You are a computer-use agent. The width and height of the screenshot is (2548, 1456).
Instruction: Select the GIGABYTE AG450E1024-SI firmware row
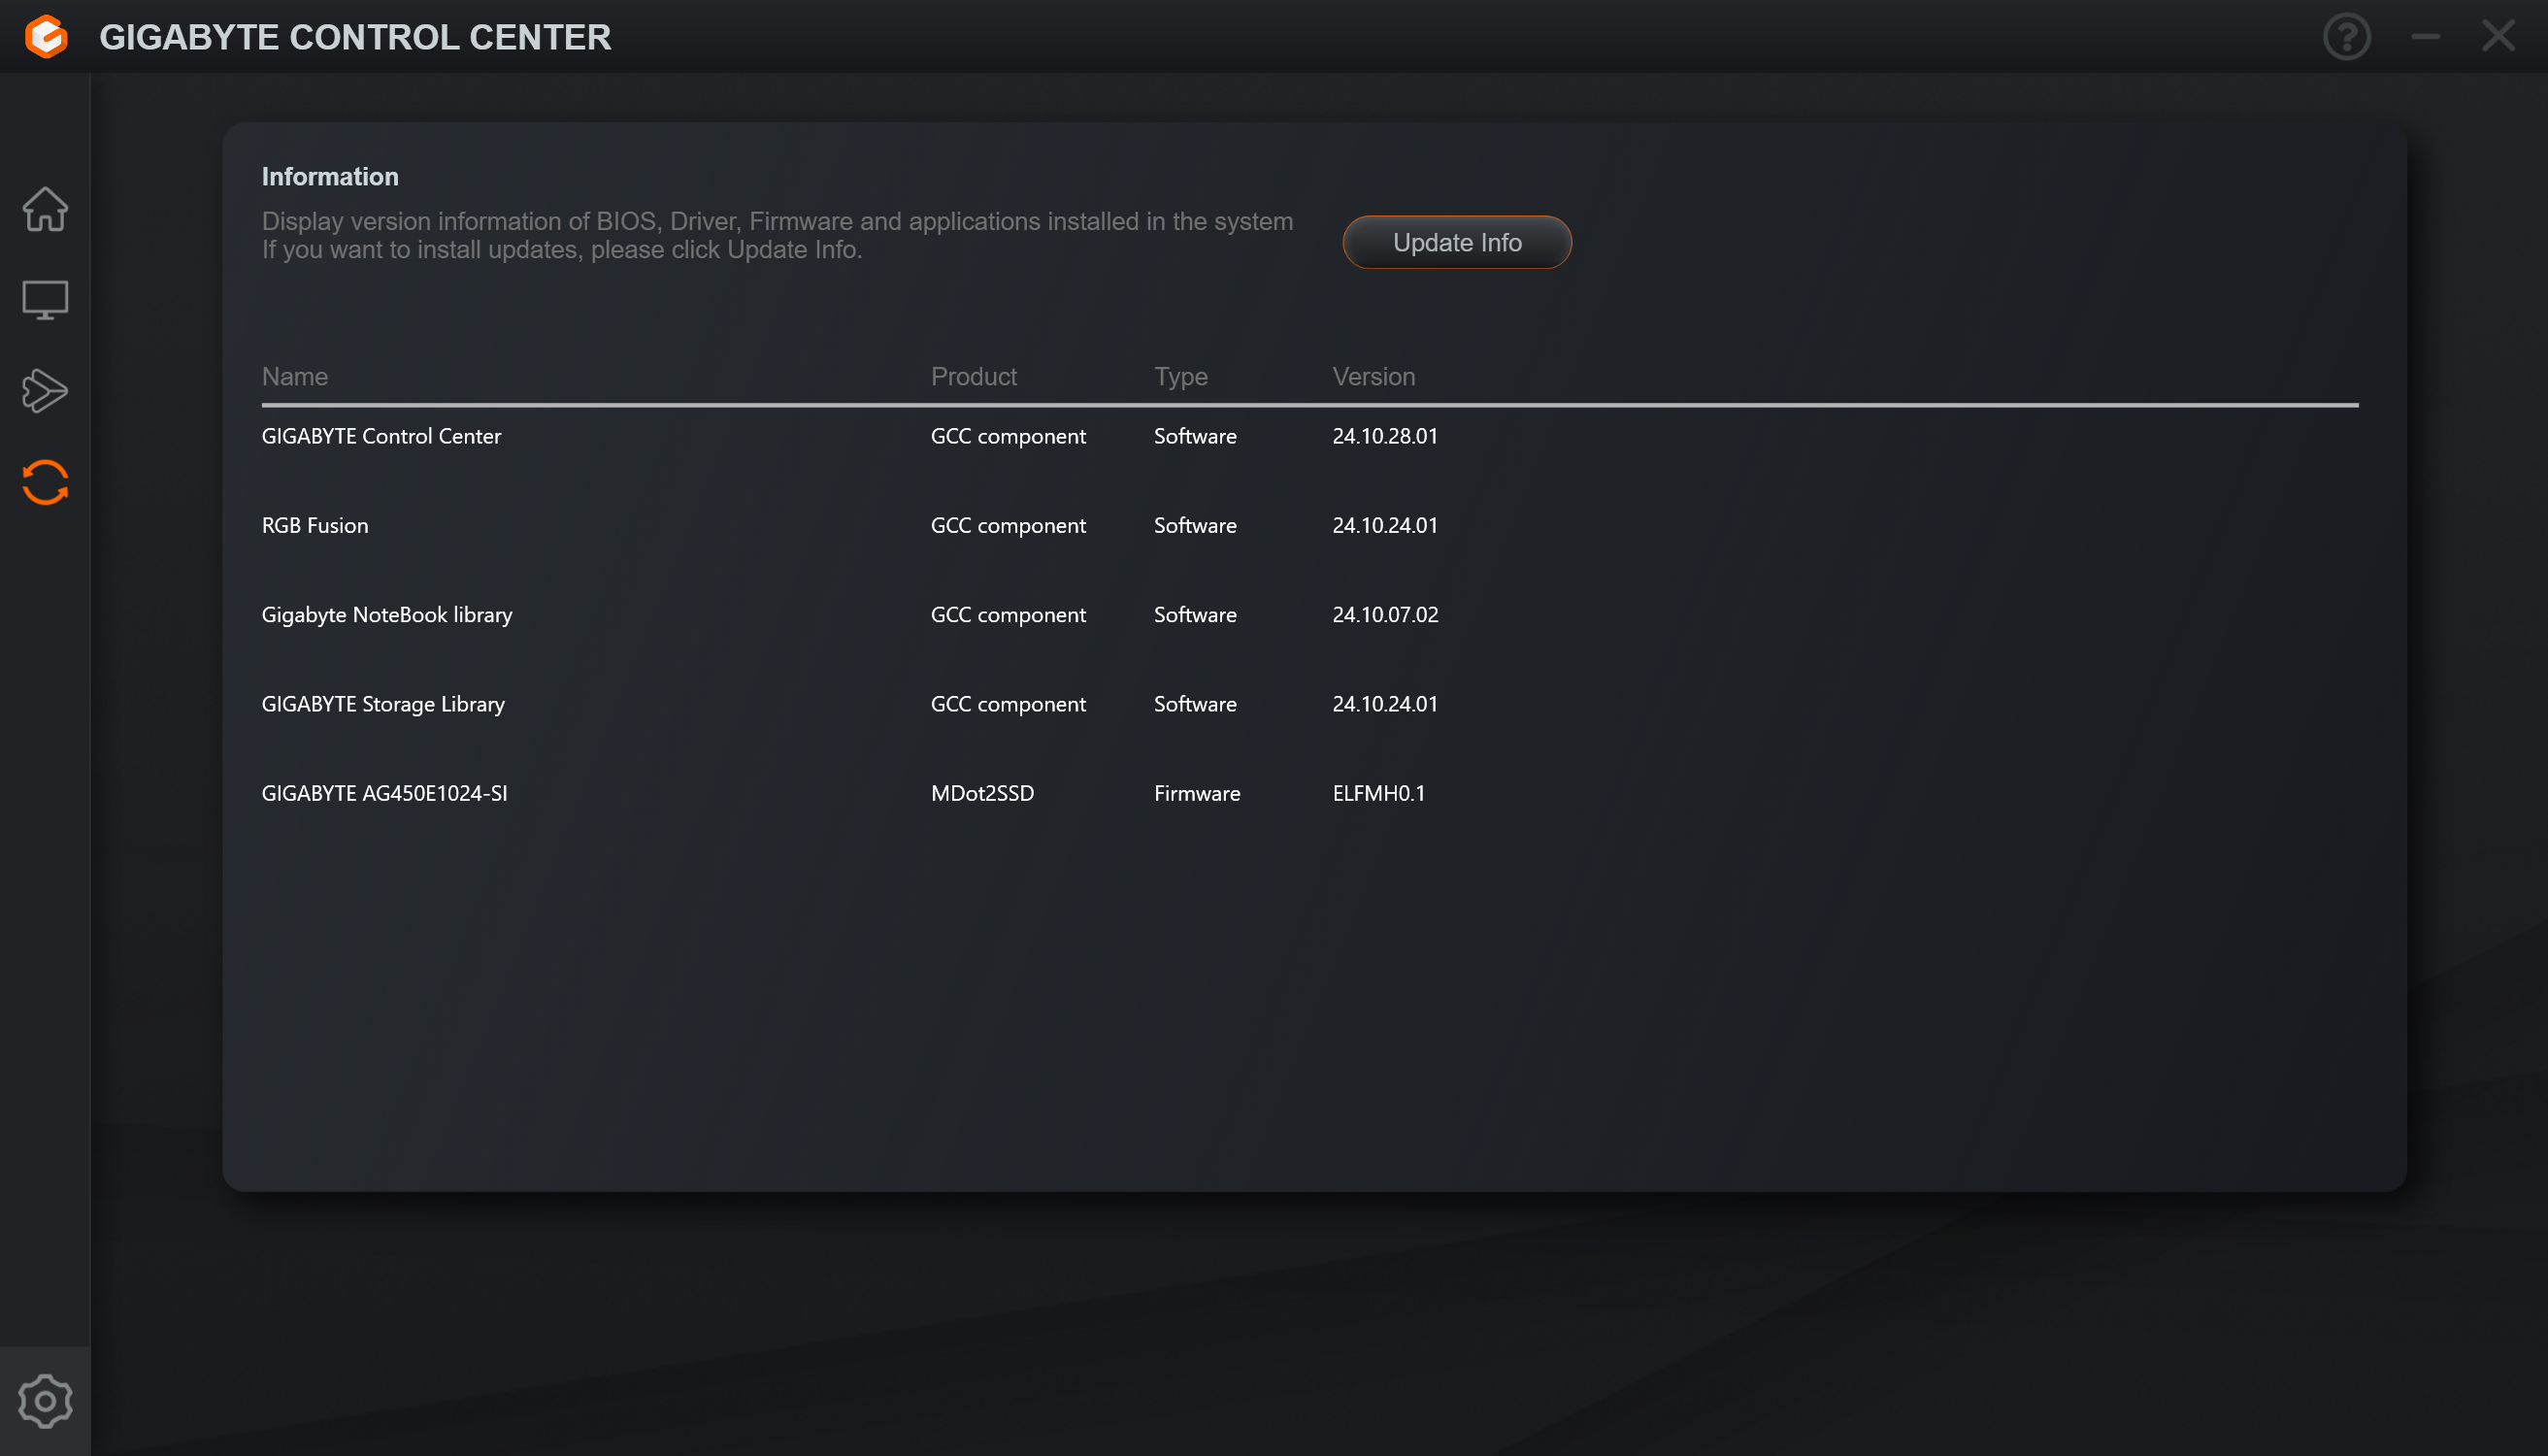click(384, 793)
